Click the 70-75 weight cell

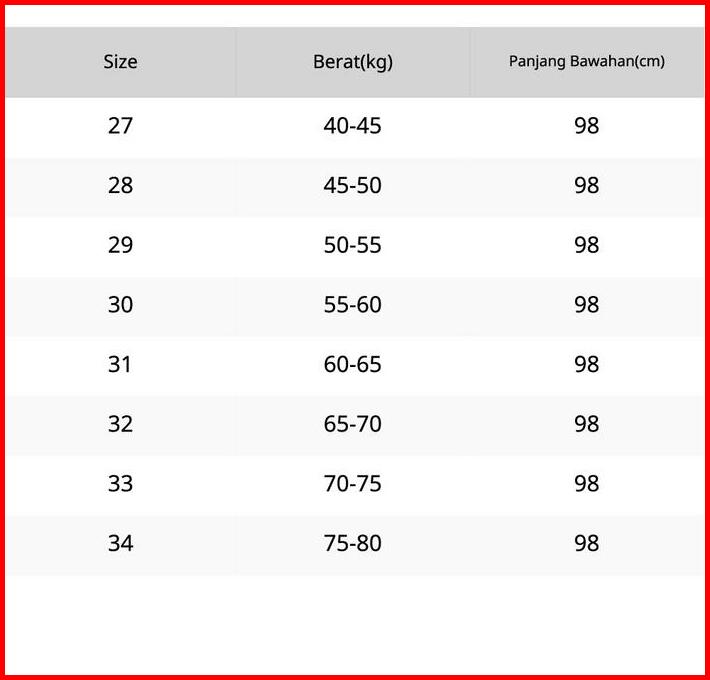pos(353,484)
